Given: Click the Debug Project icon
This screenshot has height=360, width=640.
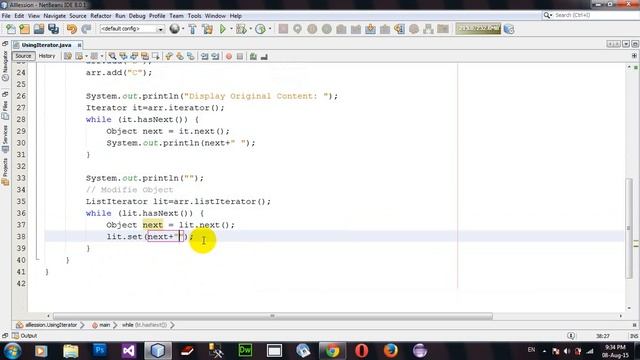Looking at the screenshot, I should [241, 29].
